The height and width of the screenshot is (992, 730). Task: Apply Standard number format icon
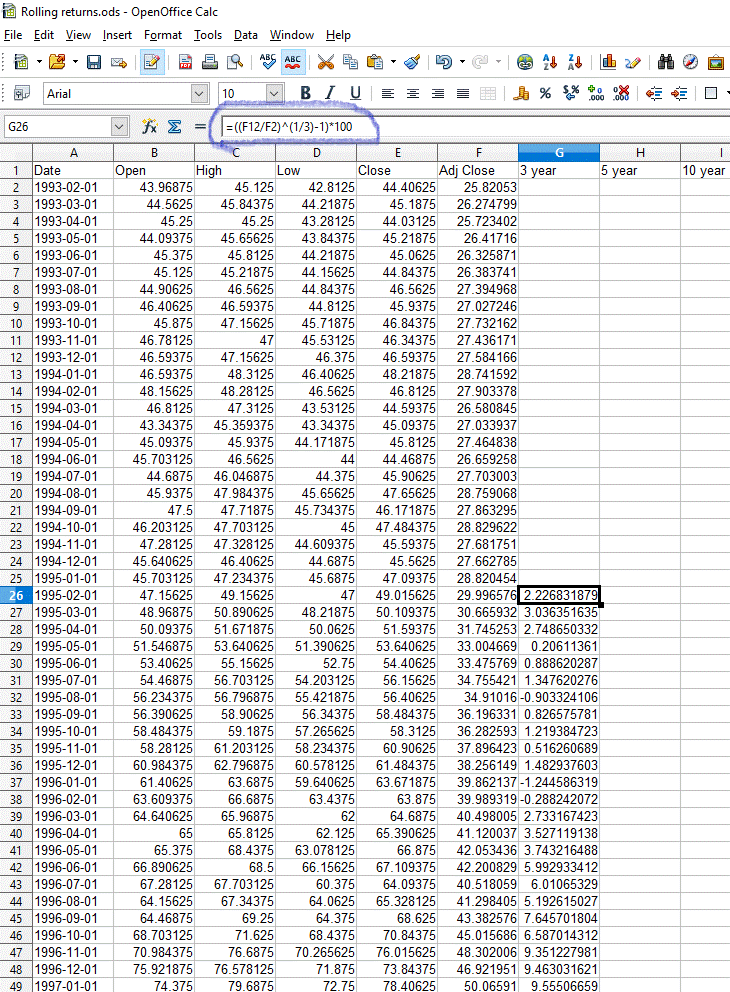[x=571, y=94]
